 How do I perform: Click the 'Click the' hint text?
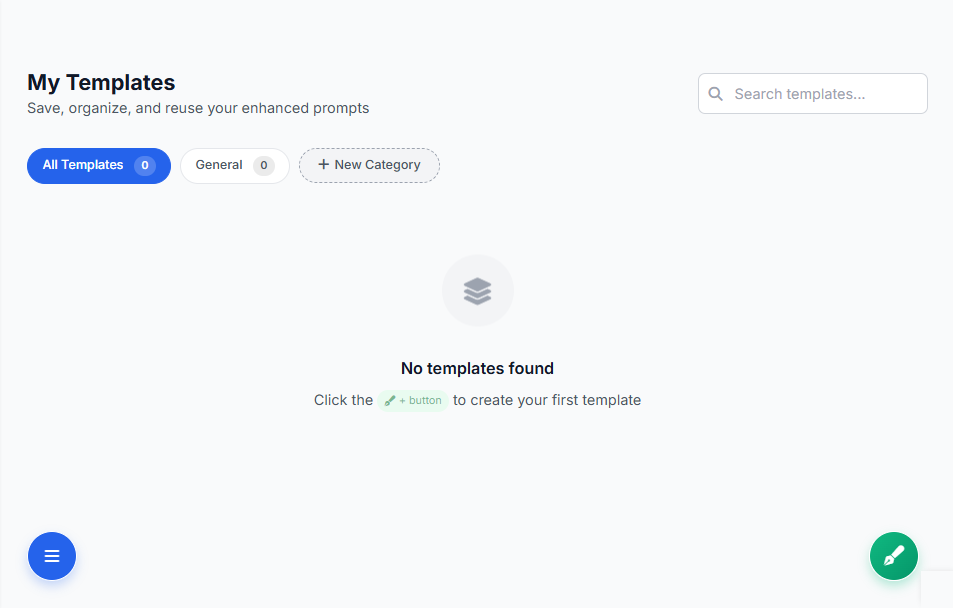pyautogui.click(x=343, y=400)
